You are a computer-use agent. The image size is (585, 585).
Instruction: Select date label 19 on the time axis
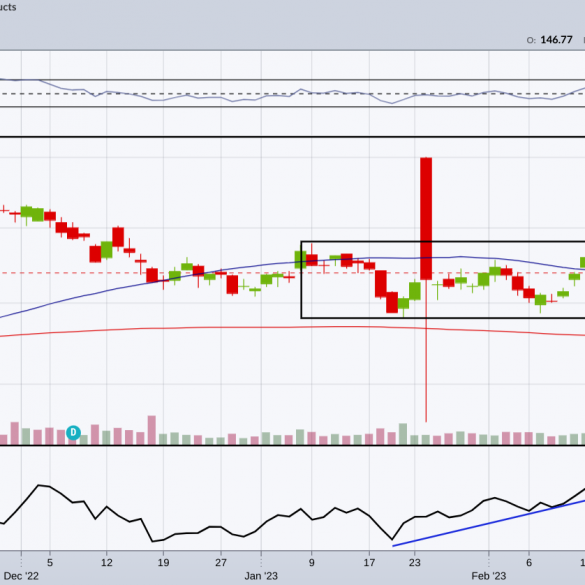click(163, 562)
